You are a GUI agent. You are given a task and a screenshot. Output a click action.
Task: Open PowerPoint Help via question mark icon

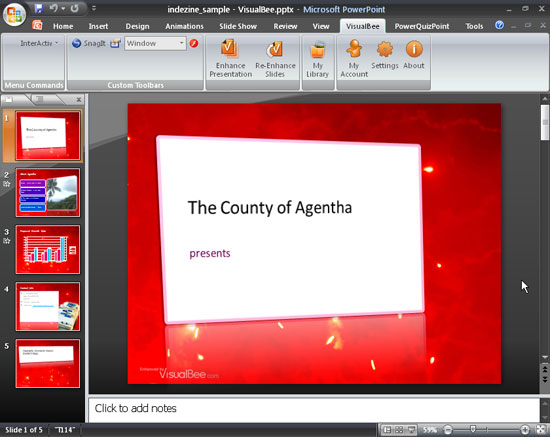[499, 25]
